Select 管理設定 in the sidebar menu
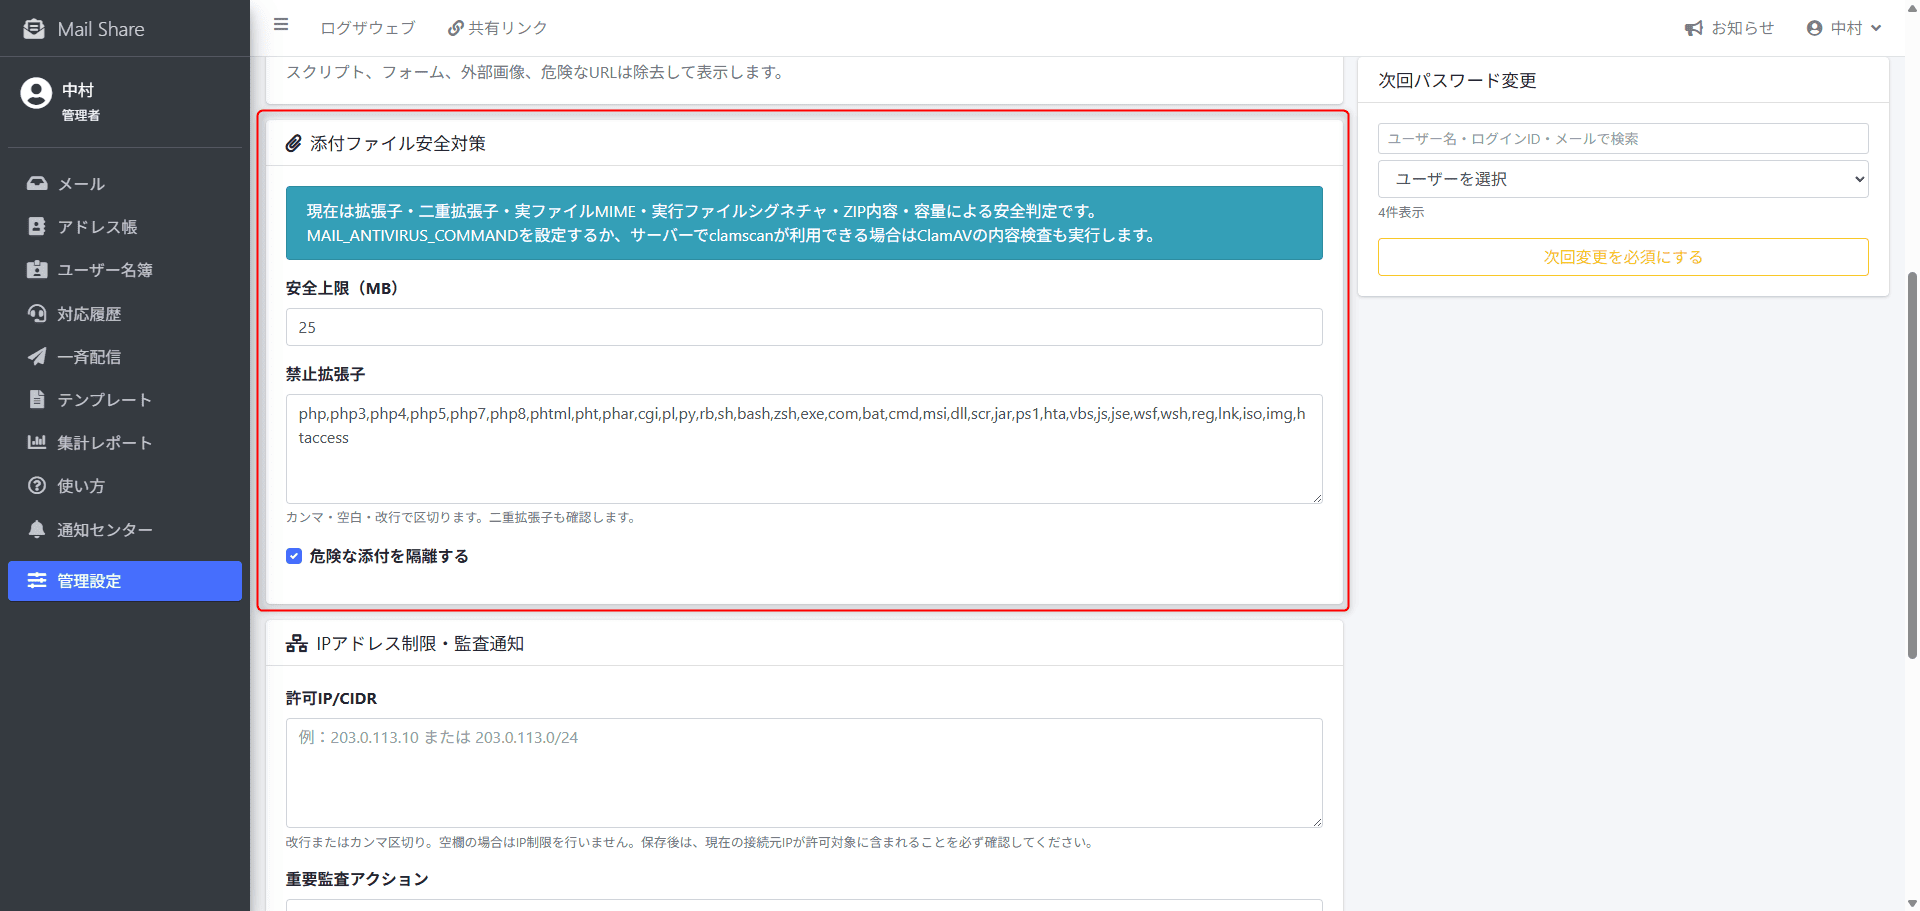1920x911 pixels. [125, 581]
